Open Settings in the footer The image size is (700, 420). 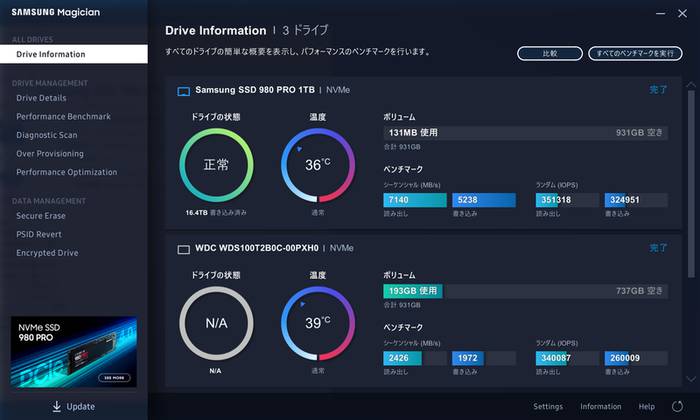548,406
